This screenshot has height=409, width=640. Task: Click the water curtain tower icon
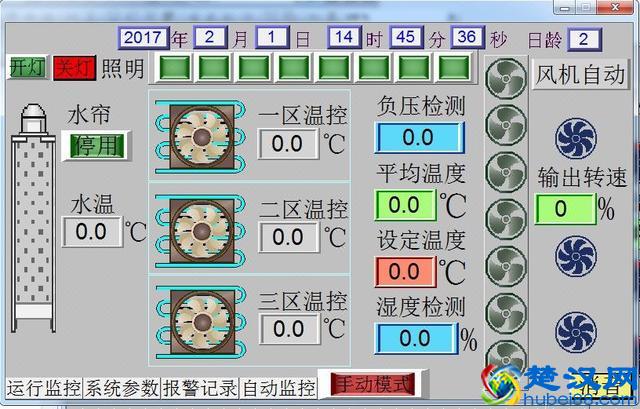(x=33, y=218)
